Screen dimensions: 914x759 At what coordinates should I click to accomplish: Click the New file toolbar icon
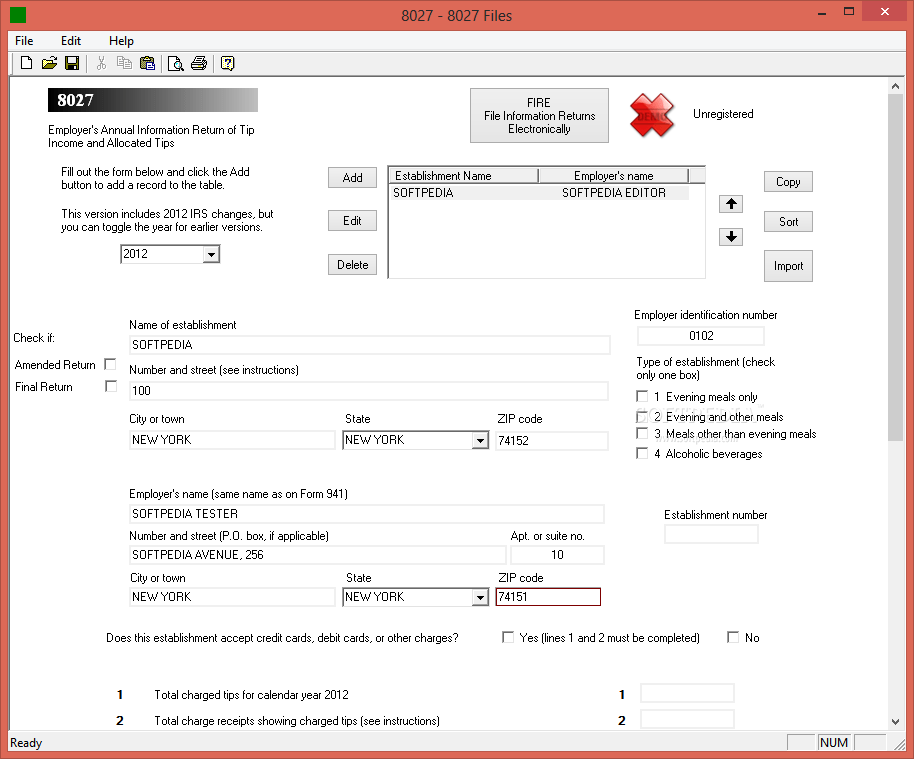coord(26,63)
